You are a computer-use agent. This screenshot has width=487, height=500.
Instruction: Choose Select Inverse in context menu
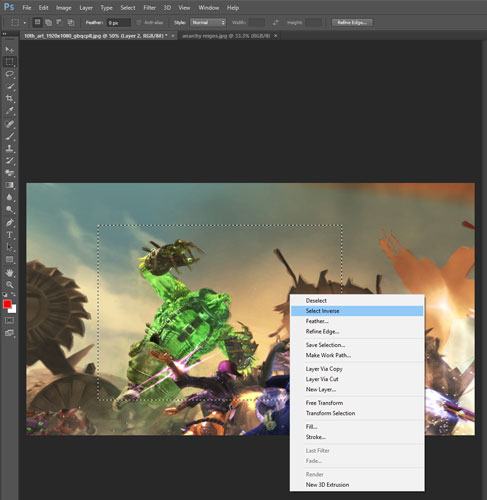click(357, 311)
